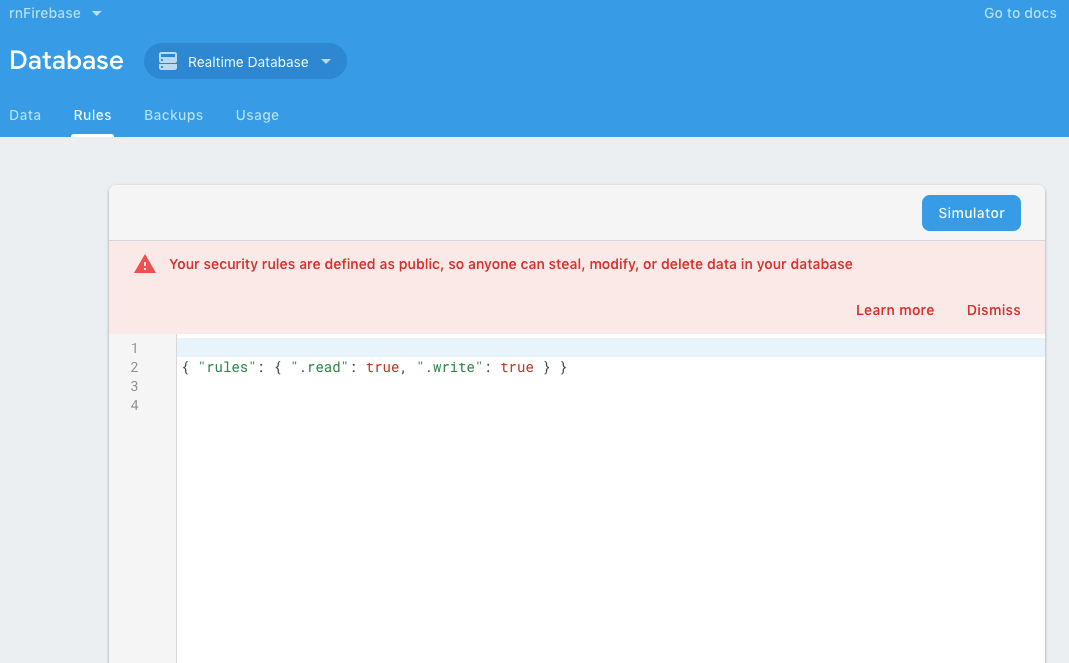Image resolution: width=1069 pixels, height=663 pixels.
Task: Dismiss the public security rules warning
Action: click(x=993, y=310)
